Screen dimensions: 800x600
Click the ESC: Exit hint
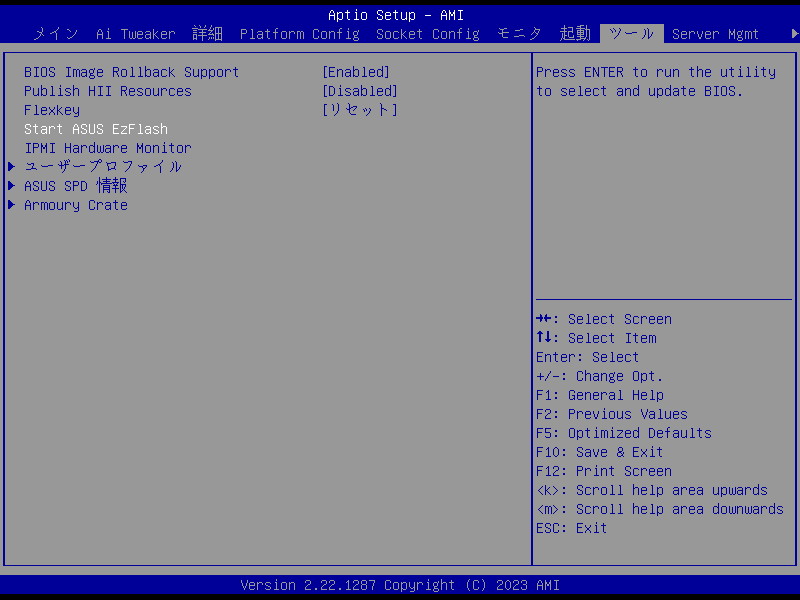click(571, 528)
